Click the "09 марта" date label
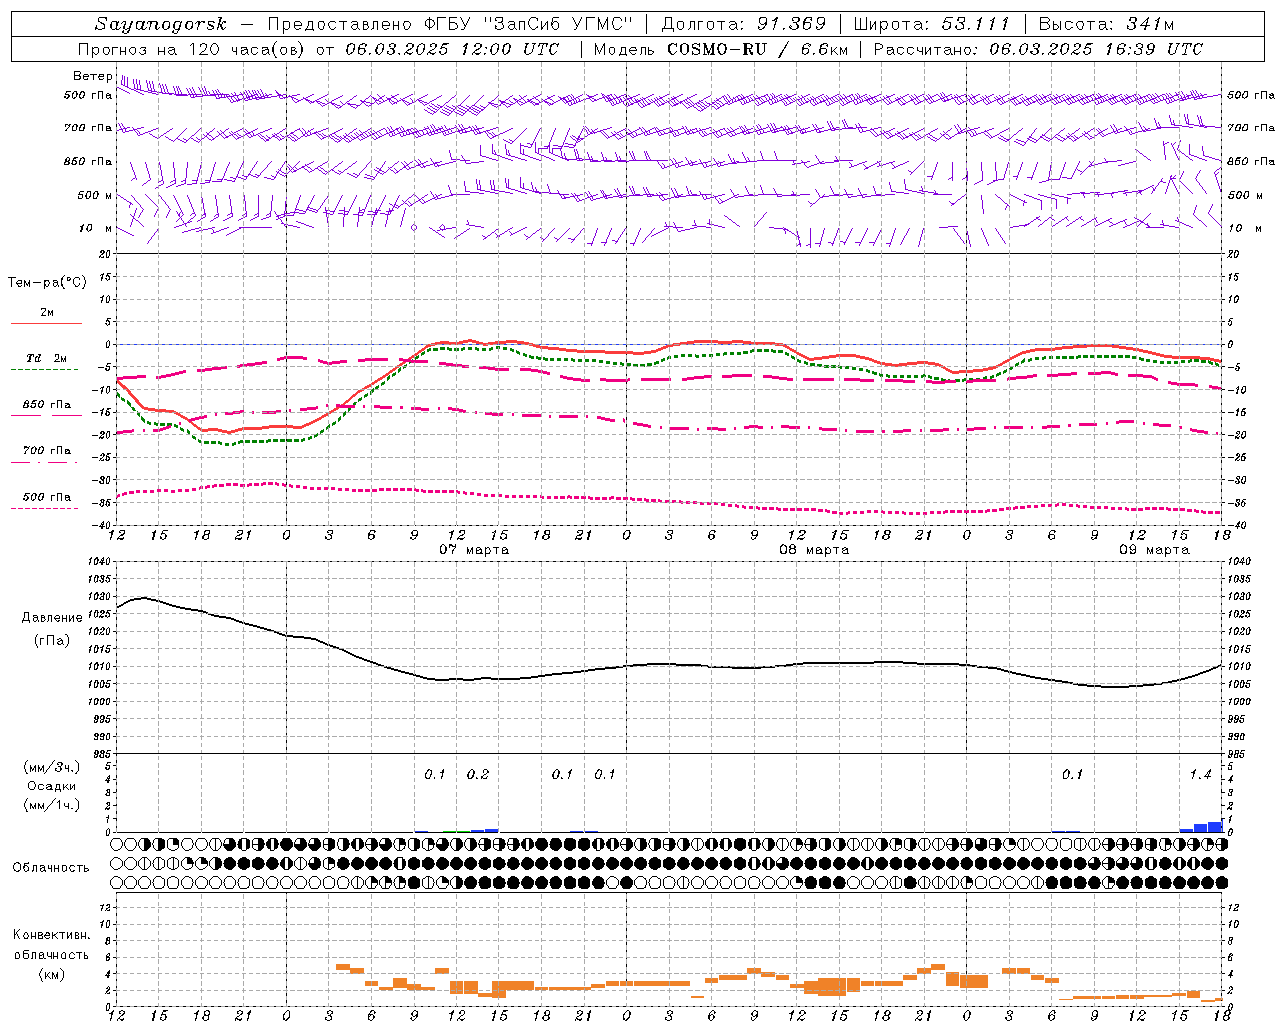Image resolution: width=1280 pixels, height=1024 pixels. [1154, 550]
